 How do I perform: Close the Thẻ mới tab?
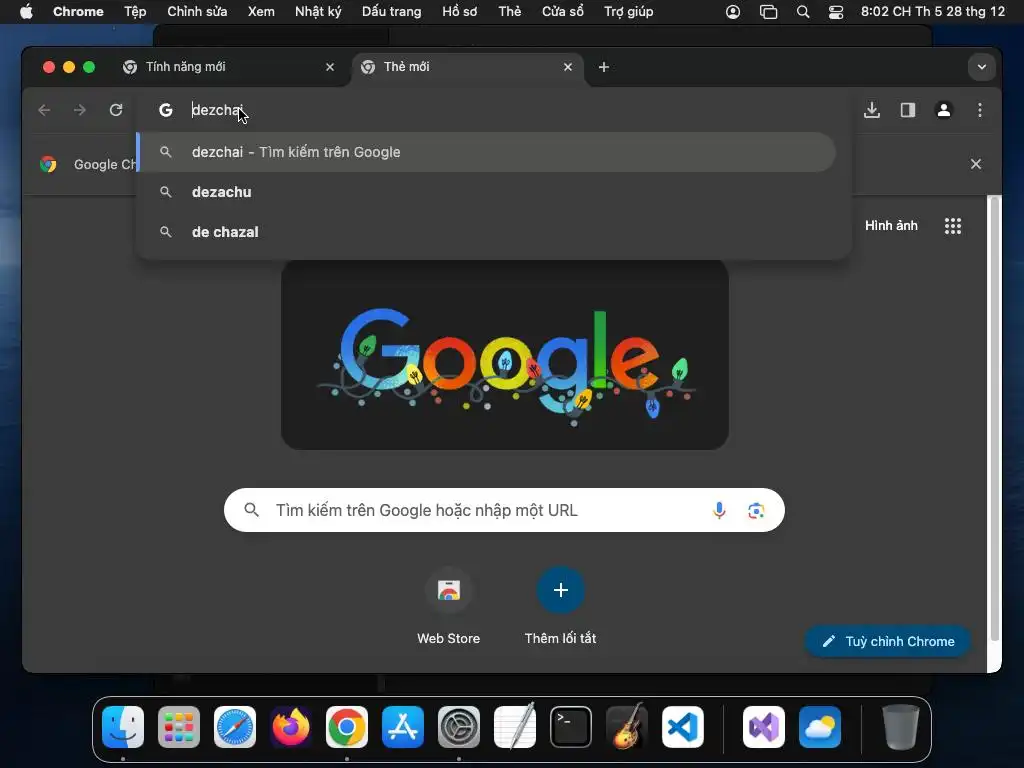coord(568,67)
